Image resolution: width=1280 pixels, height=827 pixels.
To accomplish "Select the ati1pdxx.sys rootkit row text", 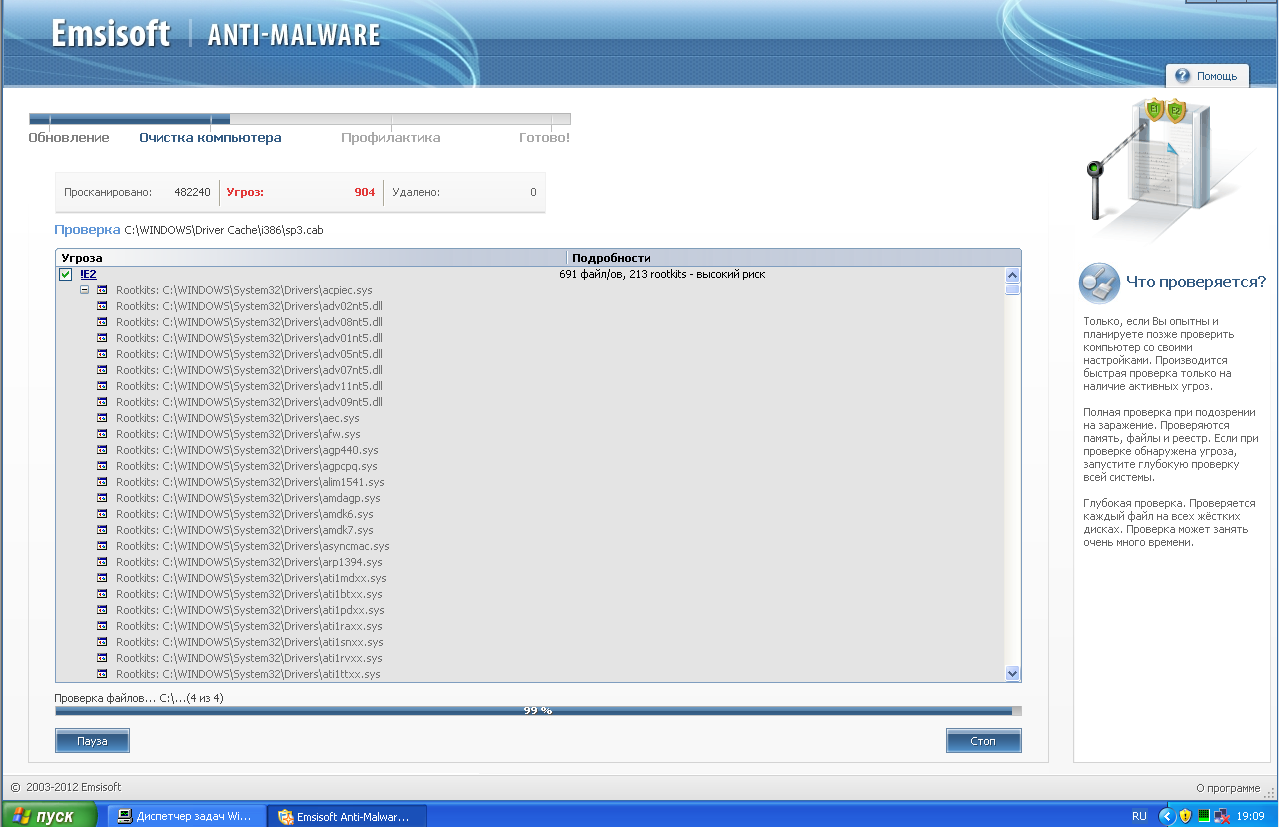I will [250, 610].
